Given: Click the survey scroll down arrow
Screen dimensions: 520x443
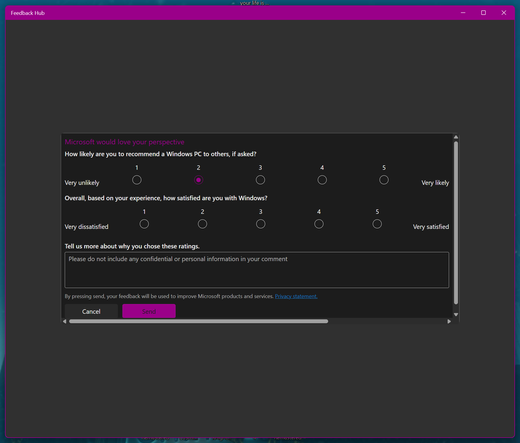Looking at the screenshot, I should click(x=456, y=315).
